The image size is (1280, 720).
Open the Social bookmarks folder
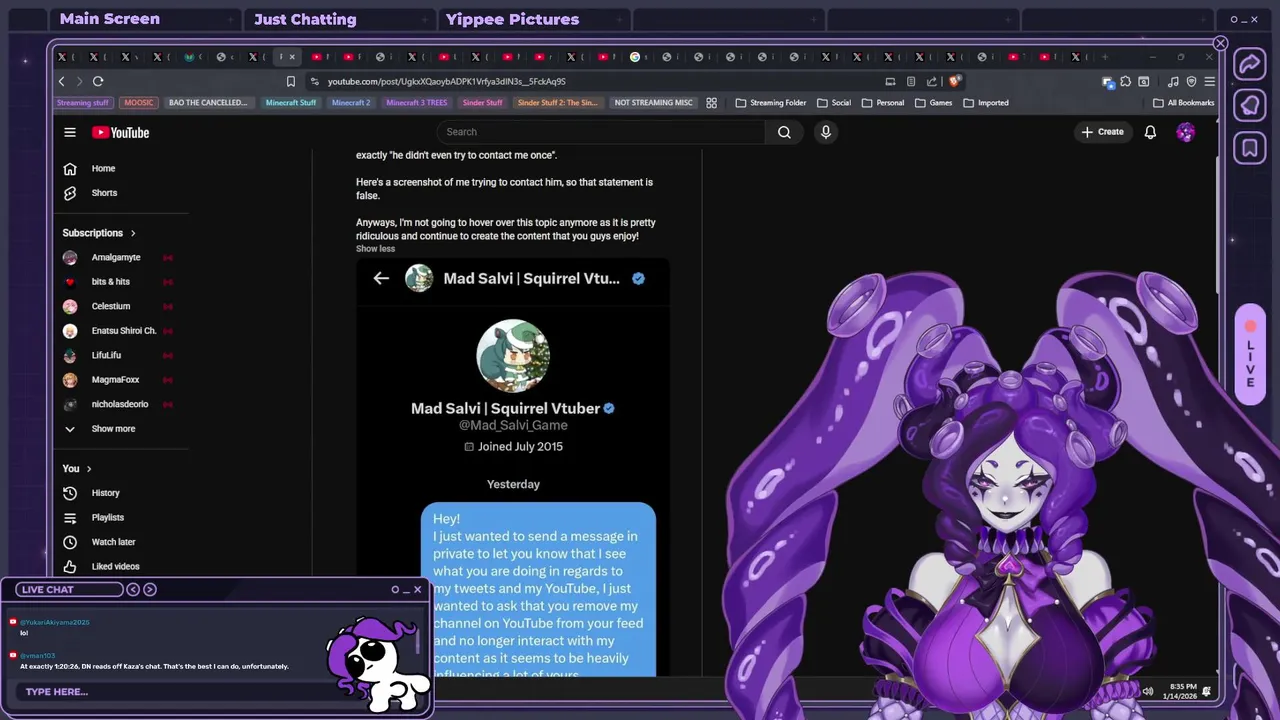[834, 103]
